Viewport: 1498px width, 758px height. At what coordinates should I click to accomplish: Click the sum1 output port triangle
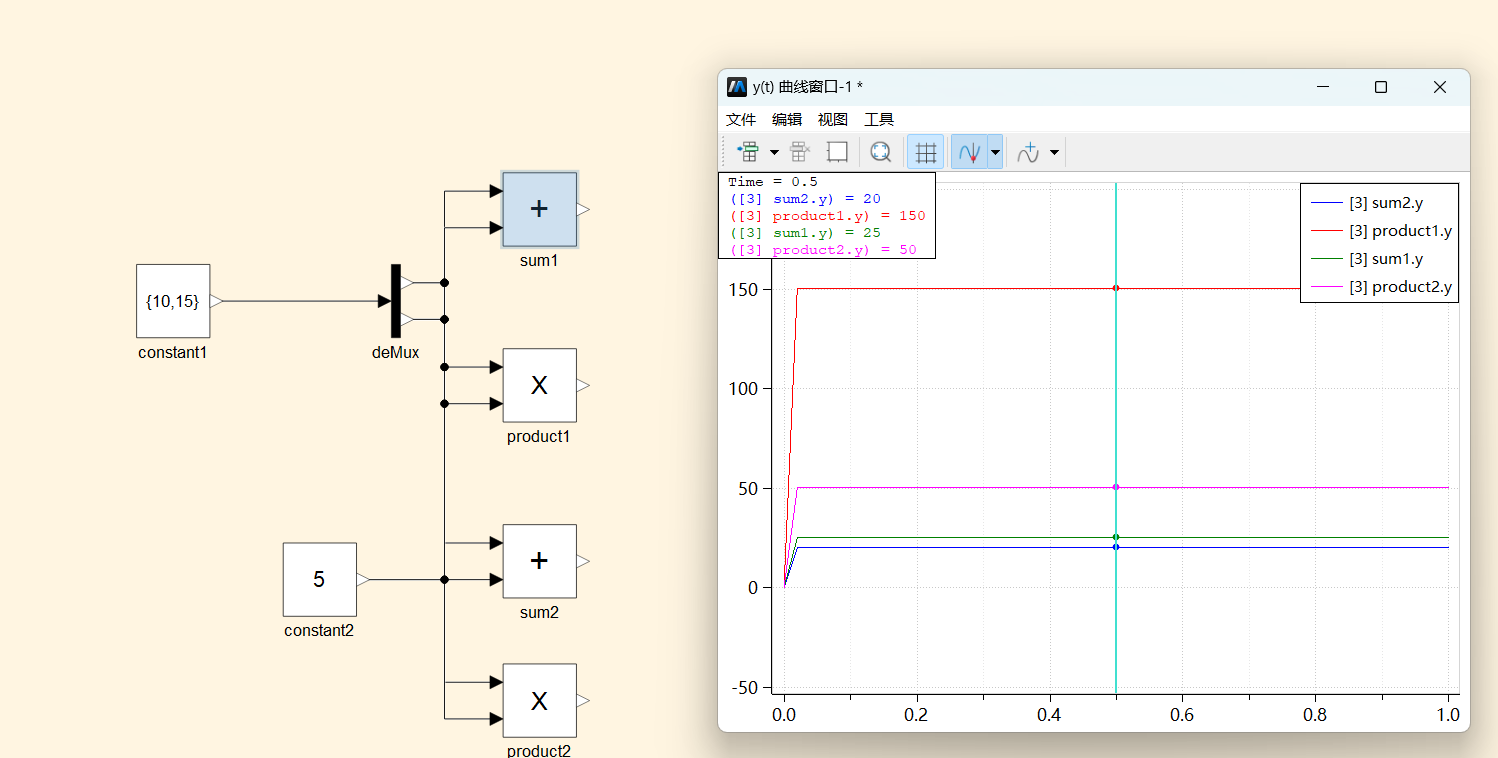pyautogui.click(x=584, y=209)
